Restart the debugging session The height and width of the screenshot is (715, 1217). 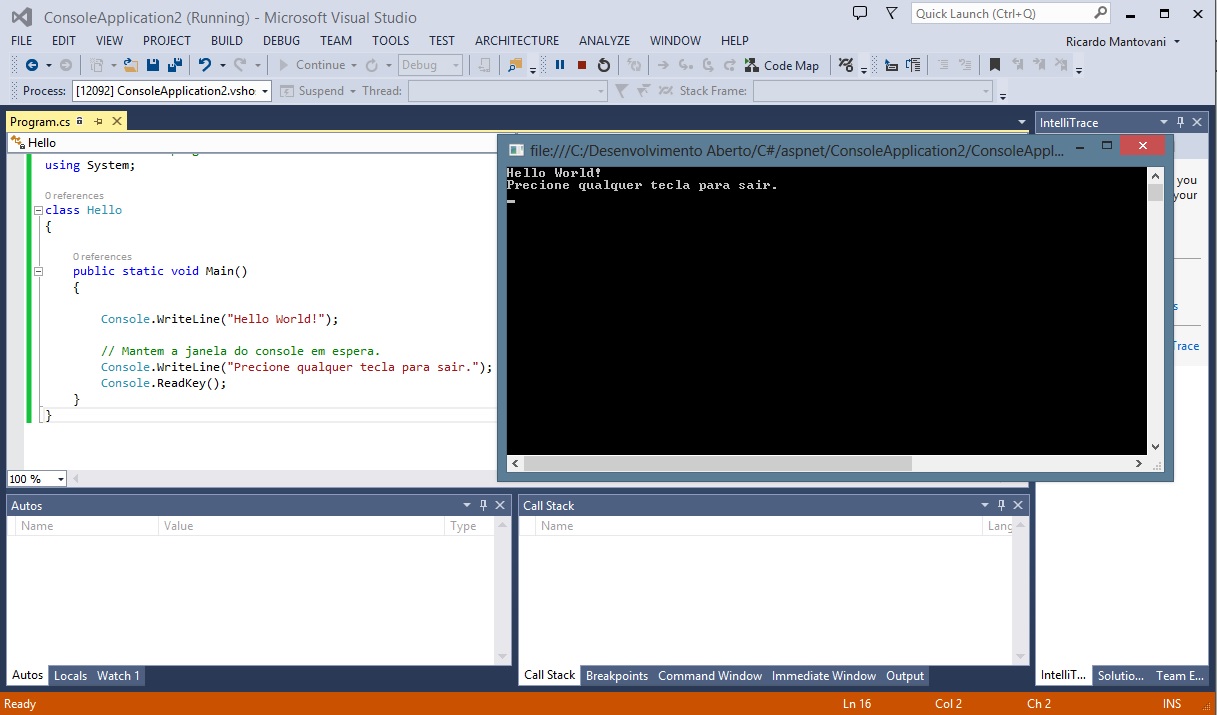604,65
